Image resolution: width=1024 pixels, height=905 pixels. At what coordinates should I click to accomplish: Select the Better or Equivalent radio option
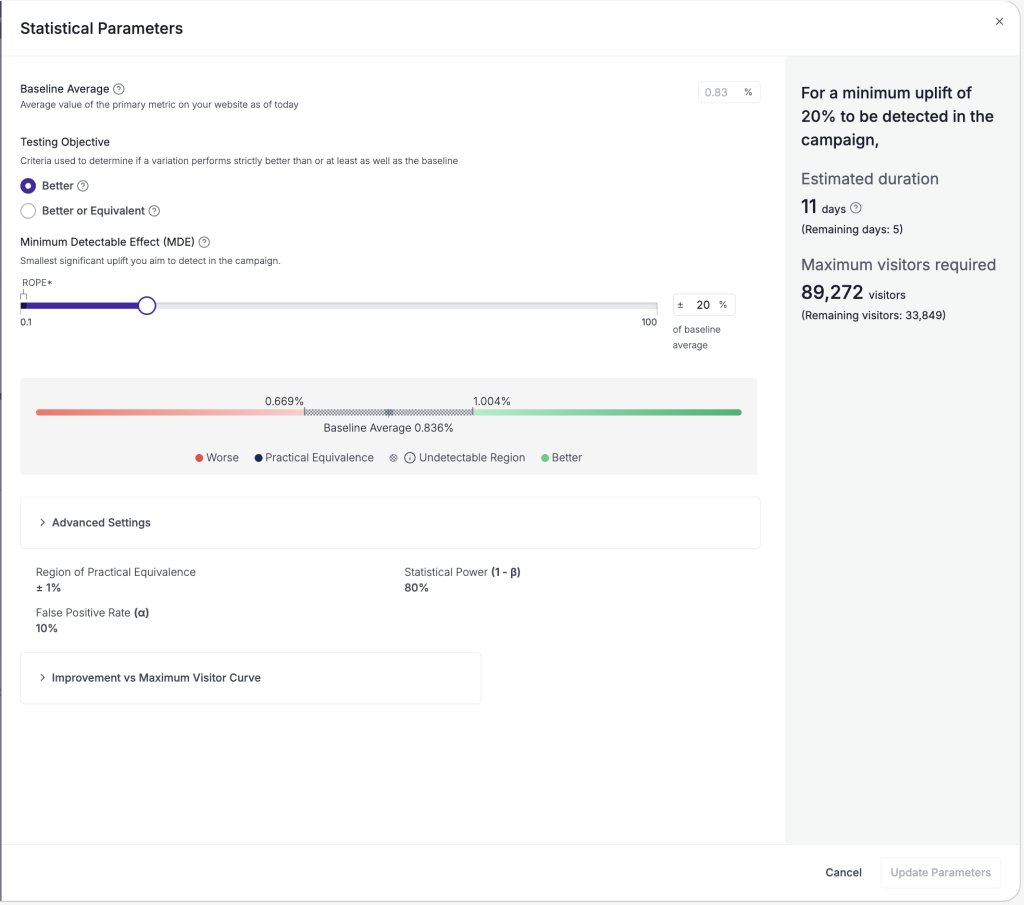click(28, 211)
